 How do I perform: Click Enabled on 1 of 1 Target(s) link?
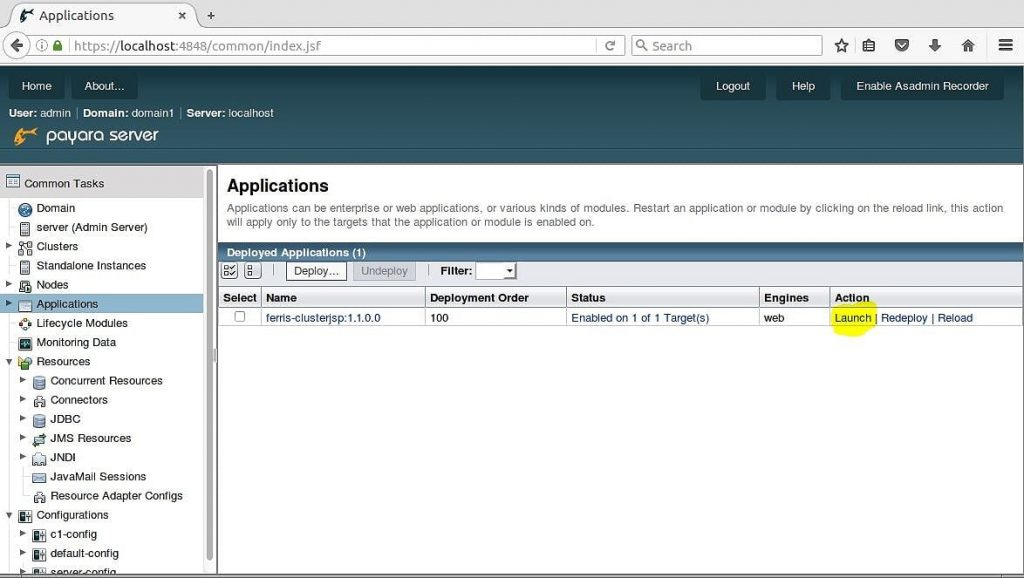[640, 318]
